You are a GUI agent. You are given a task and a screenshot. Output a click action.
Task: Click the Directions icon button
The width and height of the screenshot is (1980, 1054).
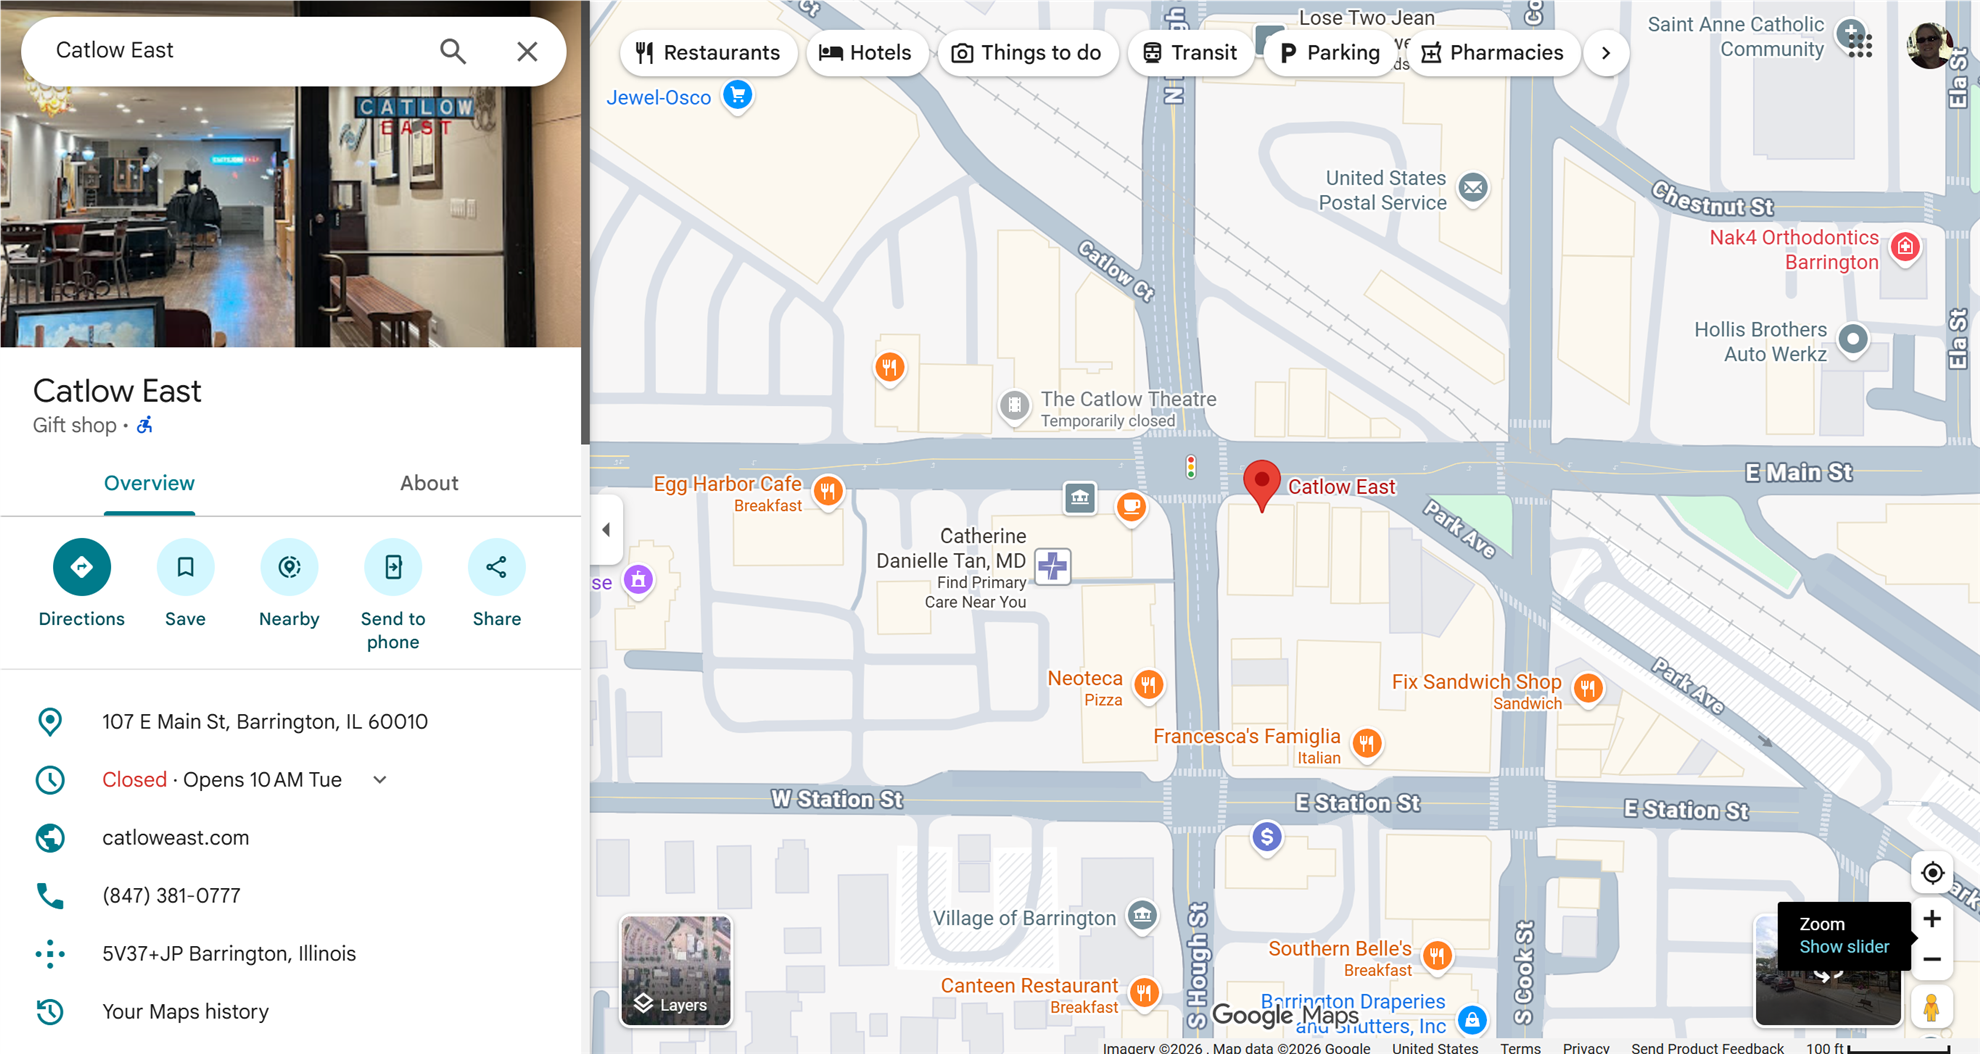coord(82,567)
